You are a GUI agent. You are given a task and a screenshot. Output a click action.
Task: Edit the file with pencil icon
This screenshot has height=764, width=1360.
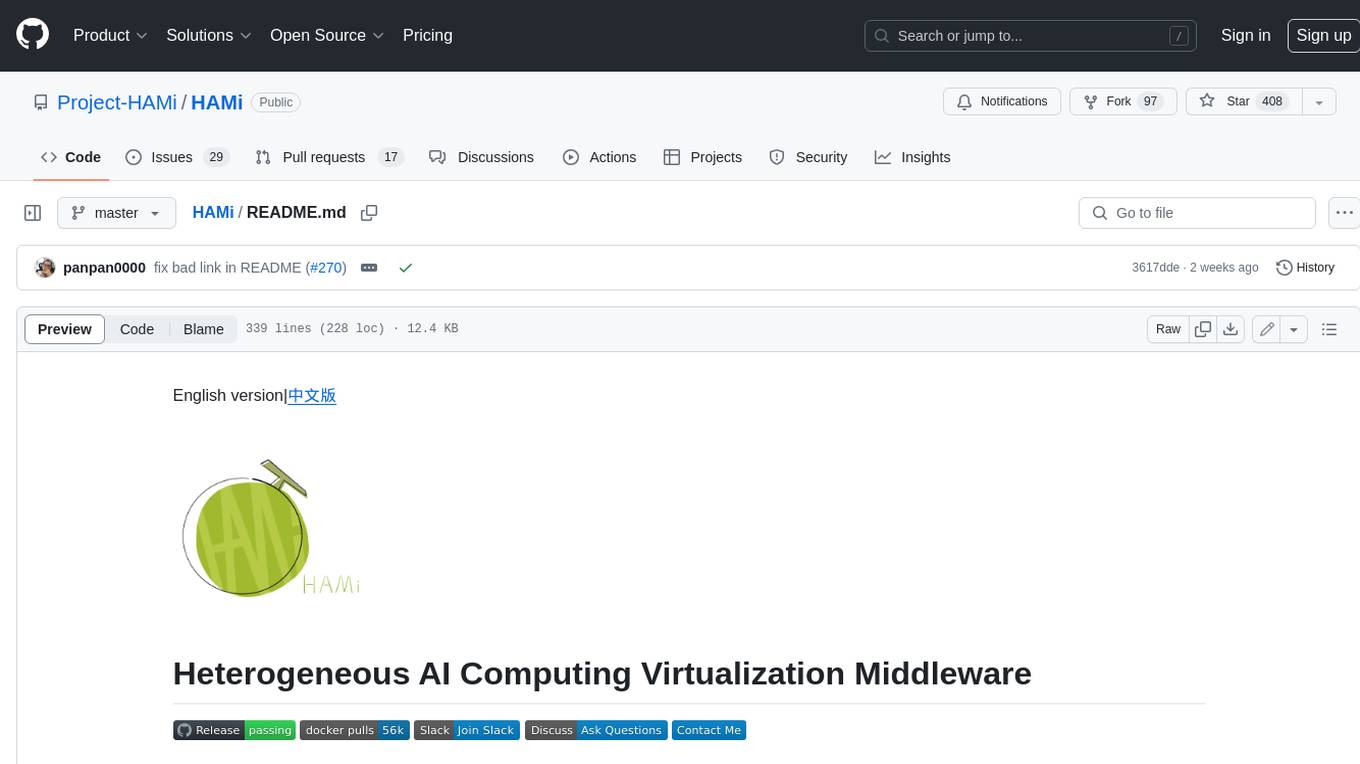coord(1266,329)
